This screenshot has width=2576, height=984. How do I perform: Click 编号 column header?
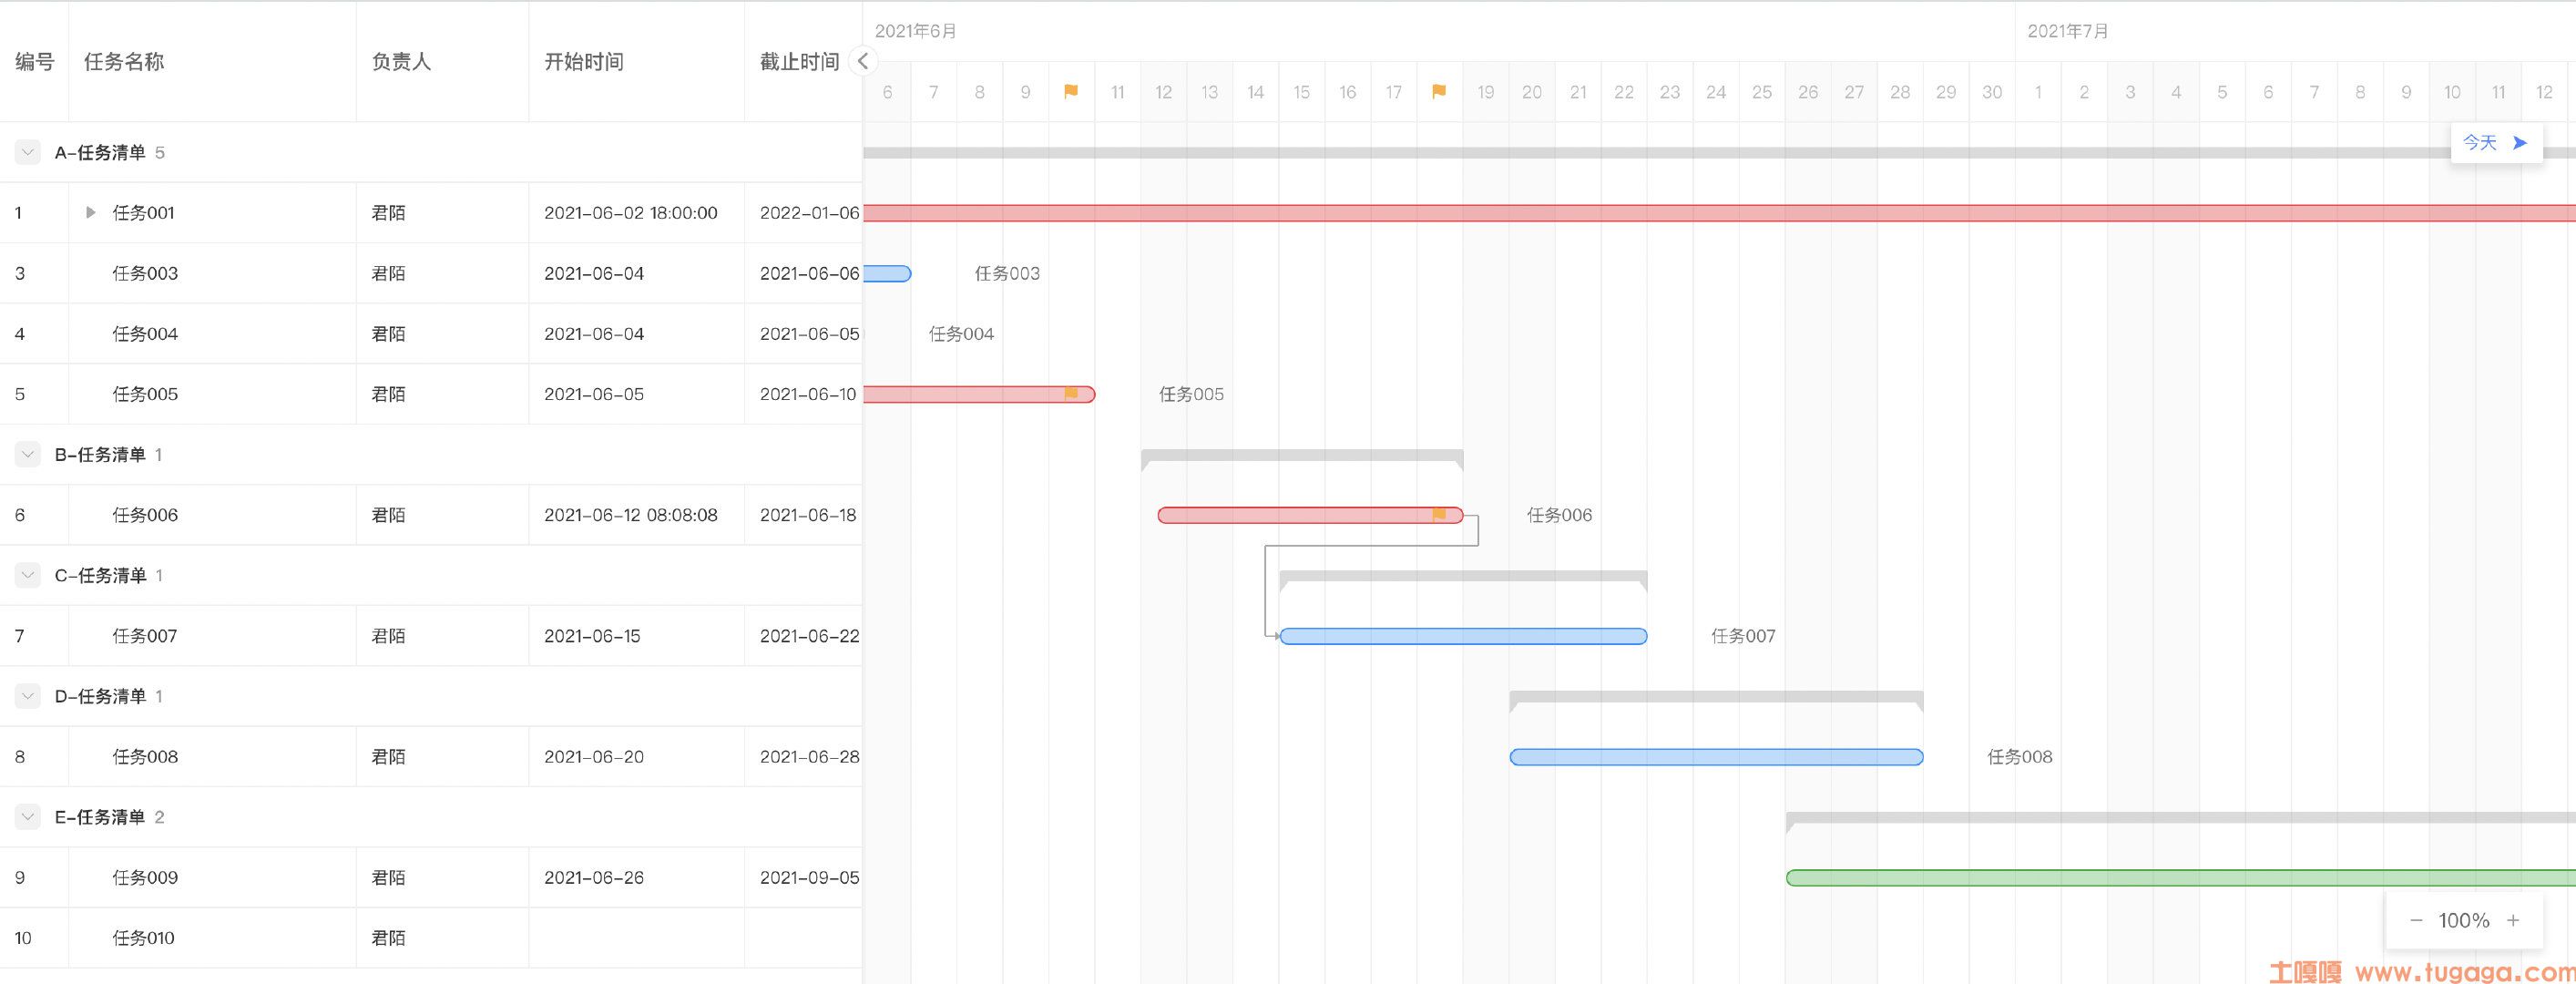point(34,61)
